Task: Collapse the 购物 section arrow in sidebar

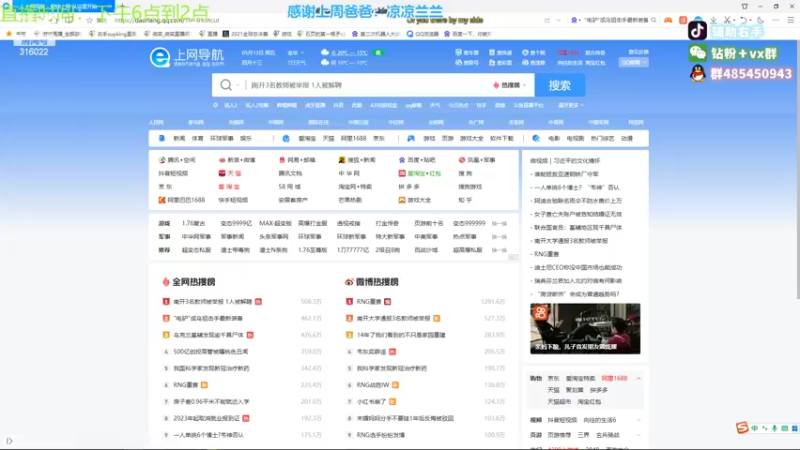Action: [639, 379]
